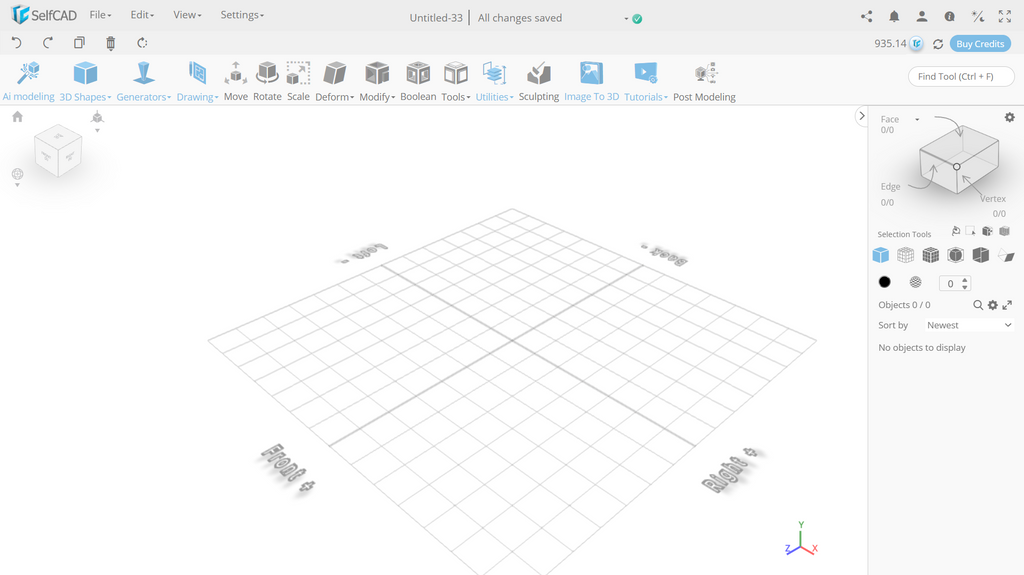Expand the Generators dropdown
This screenshot has height=575, width=1024.
(144, 82)
